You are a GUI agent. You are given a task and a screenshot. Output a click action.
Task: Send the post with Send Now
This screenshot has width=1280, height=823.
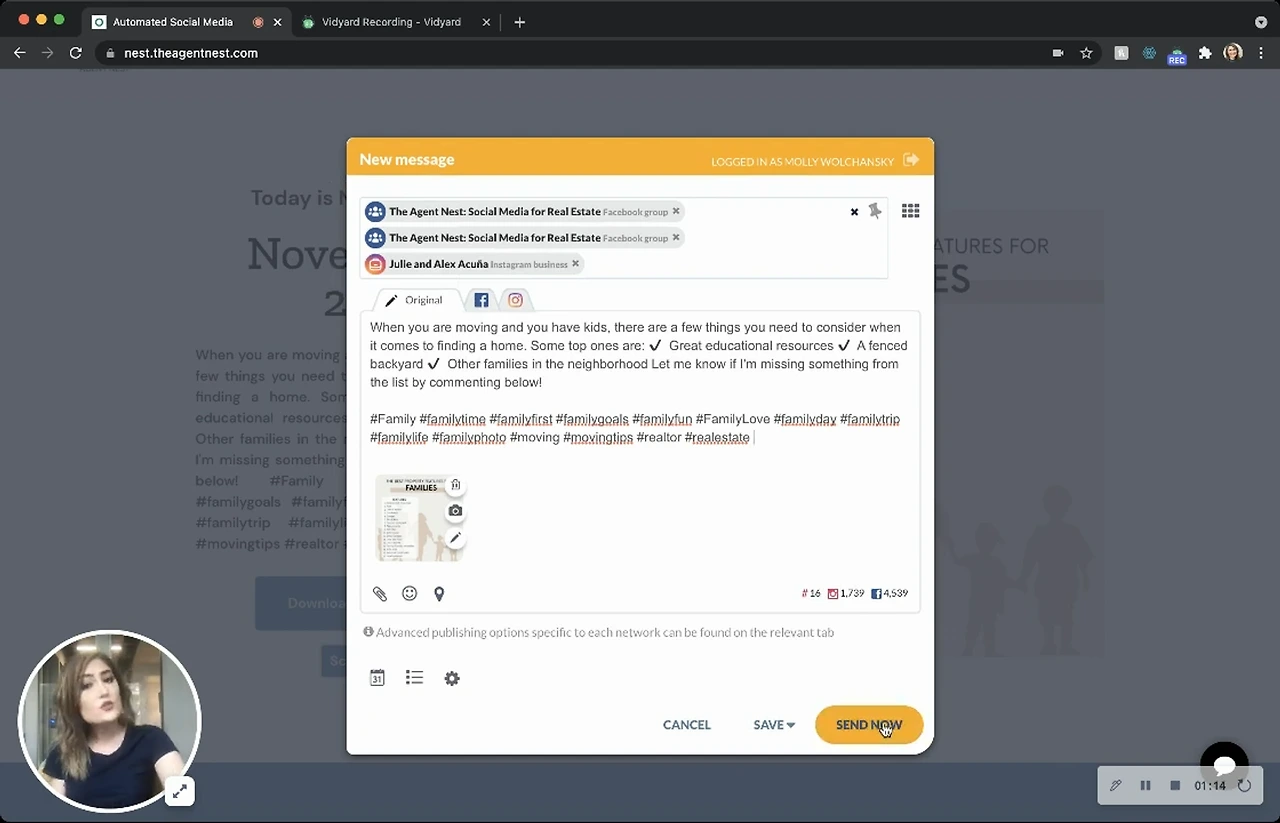coord(869,725)
